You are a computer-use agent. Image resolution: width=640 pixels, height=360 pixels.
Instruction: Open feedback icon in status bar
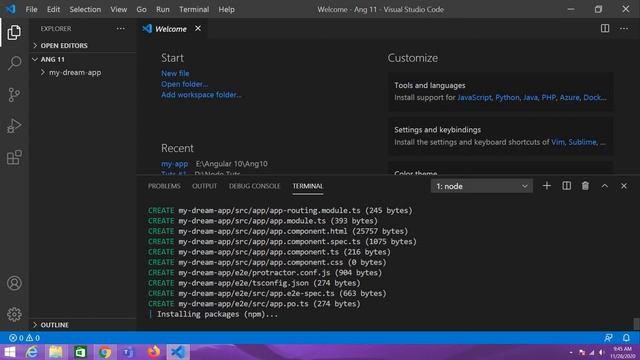608,338
